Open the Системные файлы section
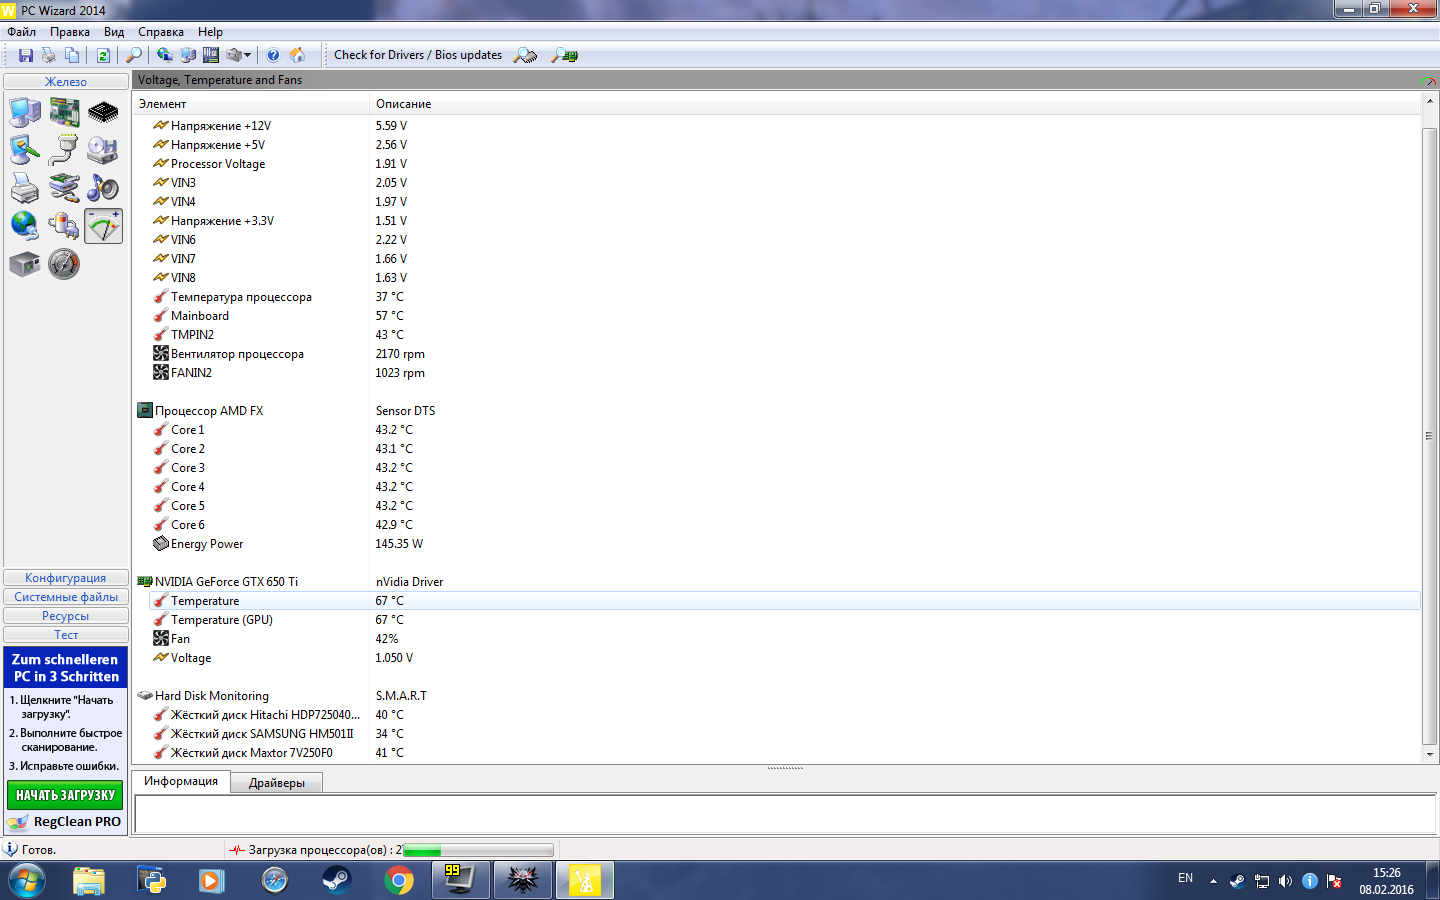Screen dimensions: 1440x900 (66, 597)
